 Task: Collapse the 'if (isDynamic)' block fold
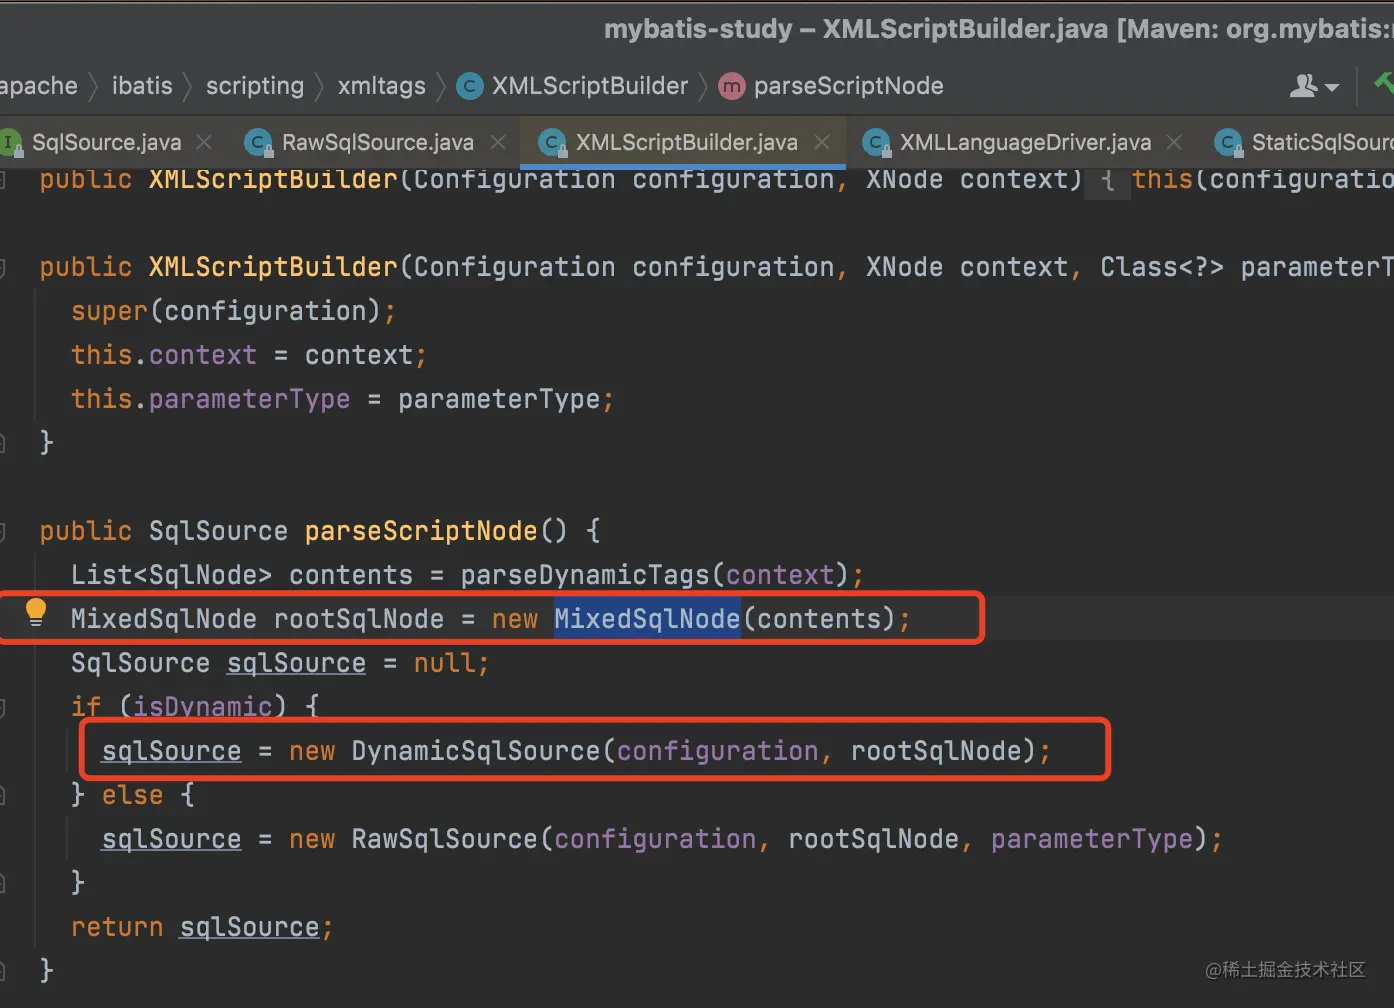(x=3, y=708)
